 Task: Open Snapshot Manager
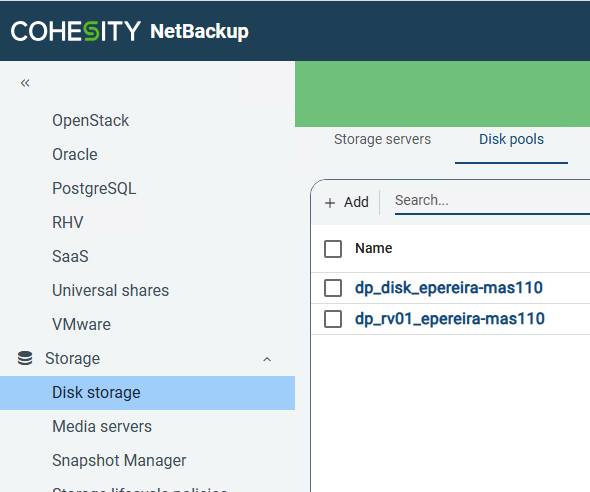point(119,461)
